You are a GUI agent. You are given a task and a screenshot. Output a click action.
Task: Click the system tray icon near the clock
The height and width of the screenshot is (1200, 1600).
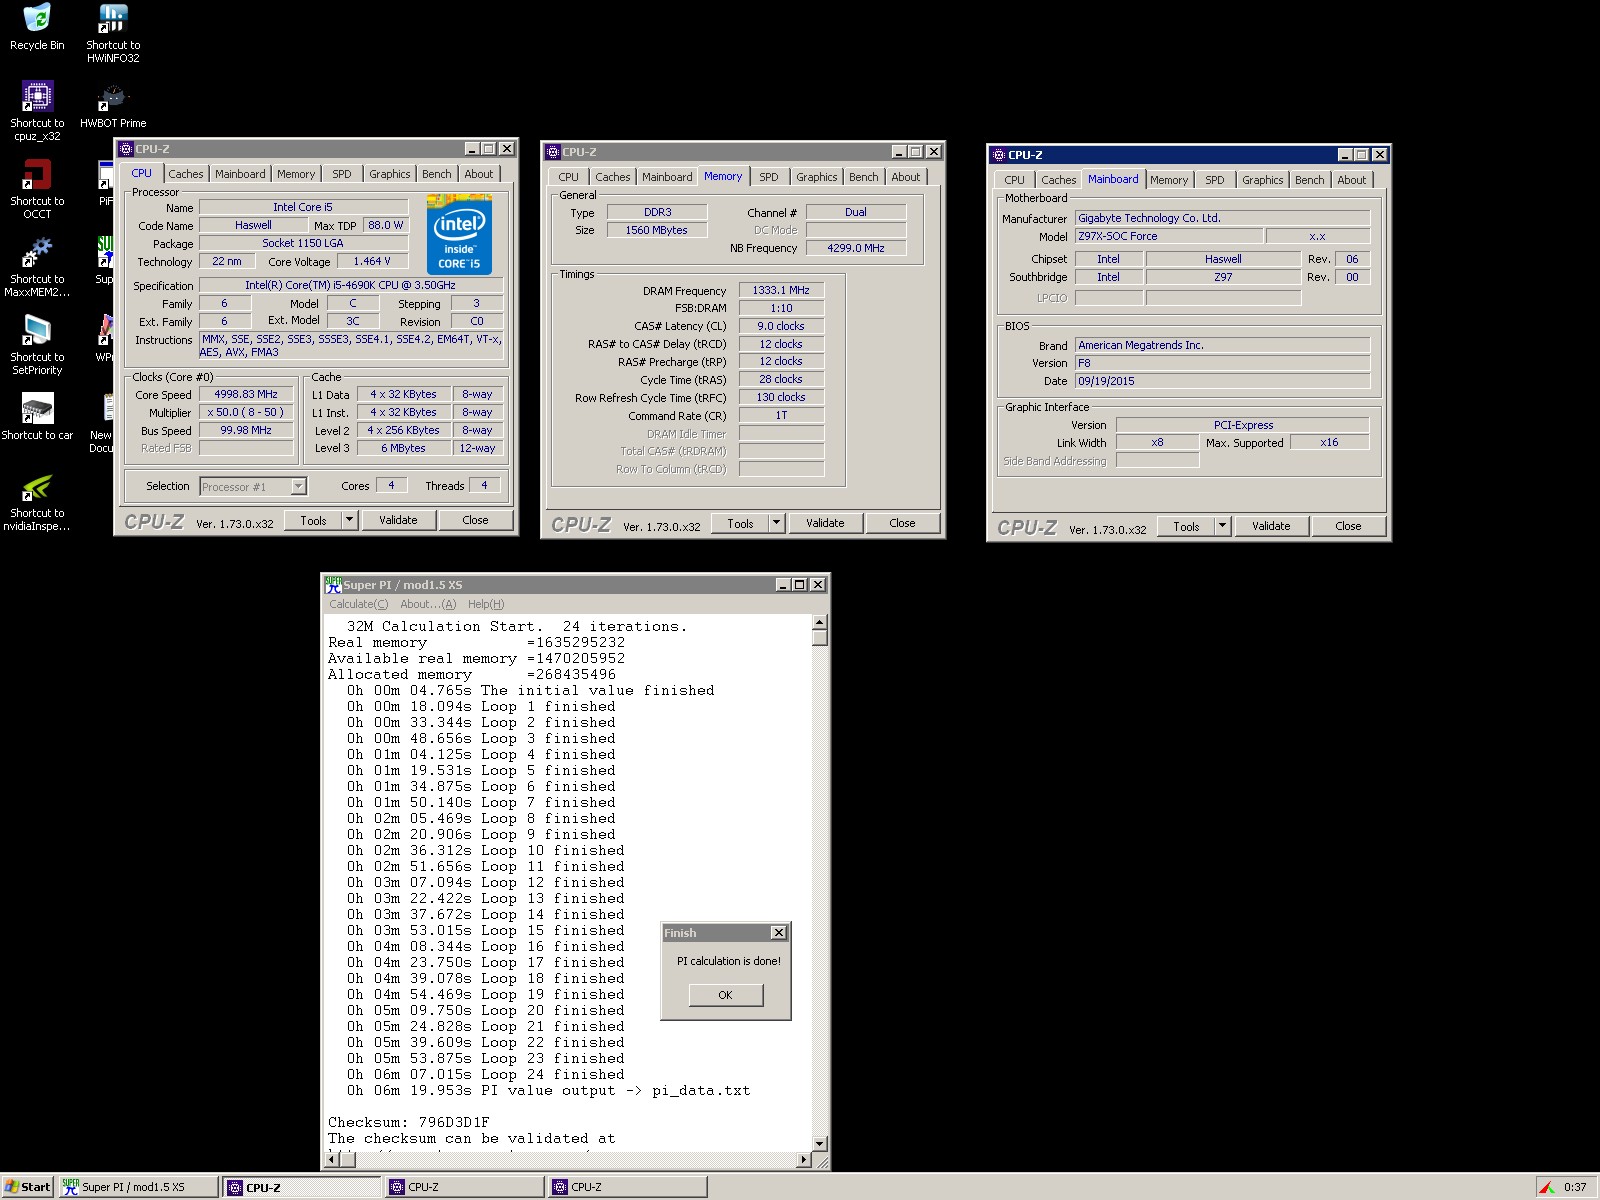(x=1547, y=1187)
